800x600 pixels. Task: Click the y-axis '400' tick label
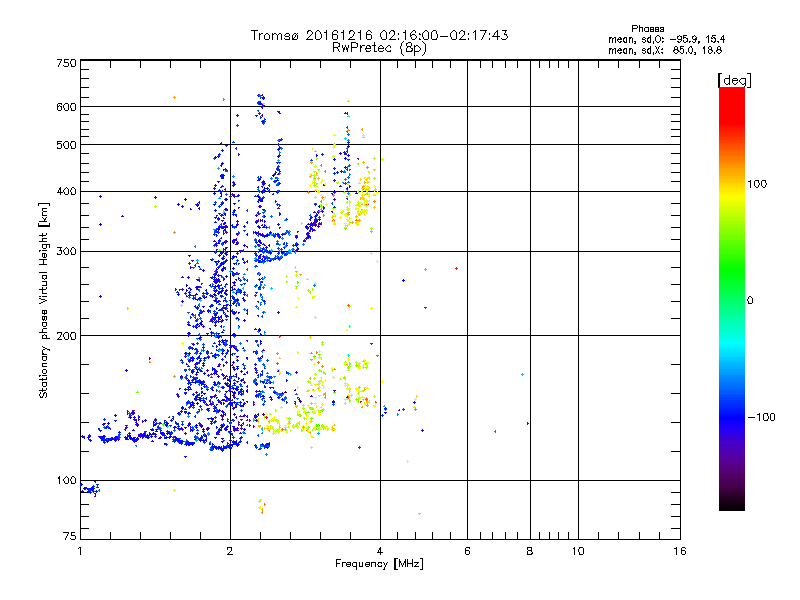click(x=66, y=191)
